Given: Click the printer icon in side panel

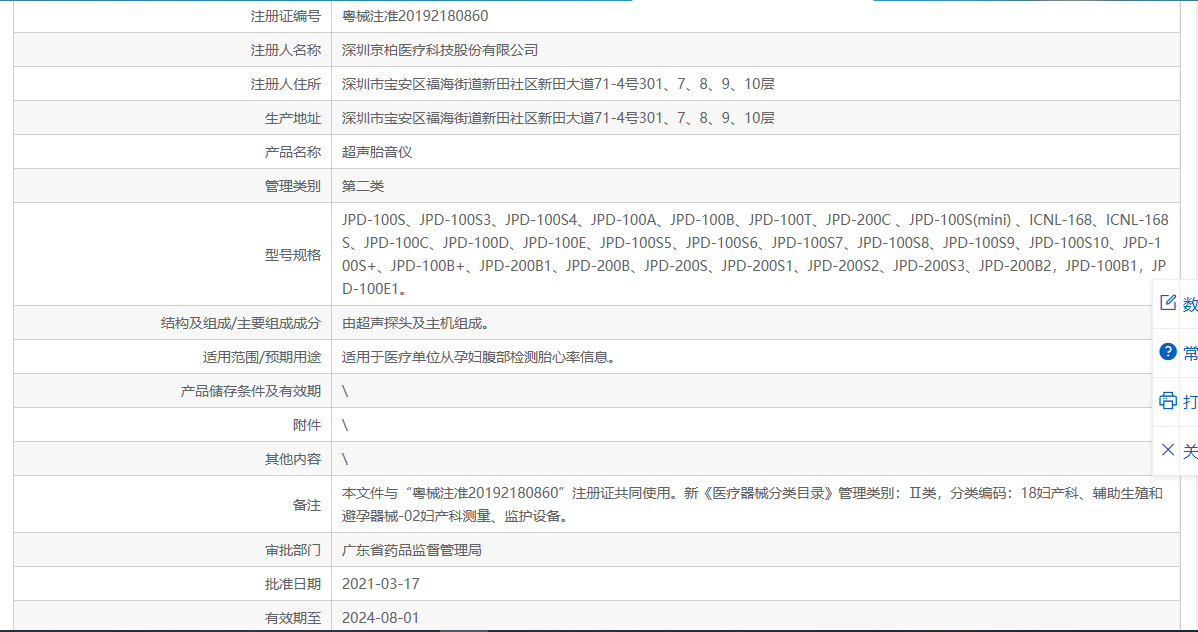Looking at the screenshot, I should [1167, 400].
